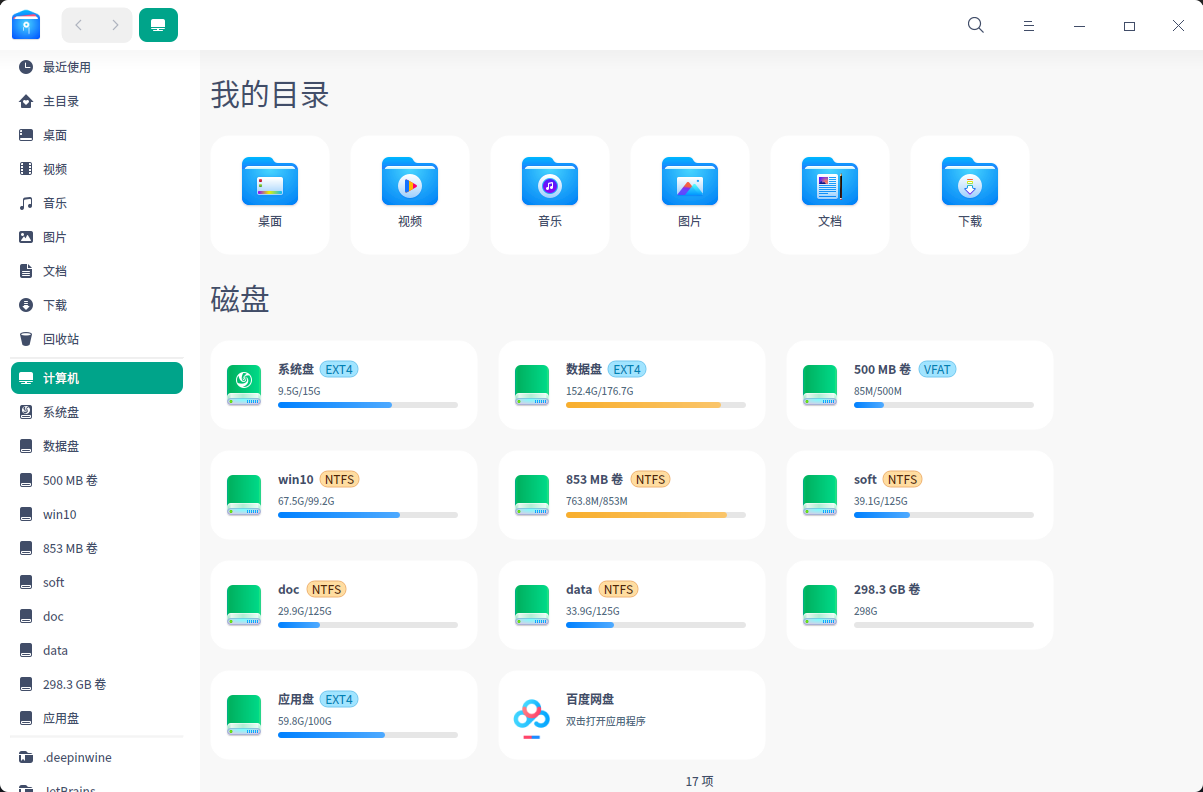Image resolution: width=1203 pixels, height=792 pixels.
Task: Click the computer icon in address bar
Action: coord(158,25)
